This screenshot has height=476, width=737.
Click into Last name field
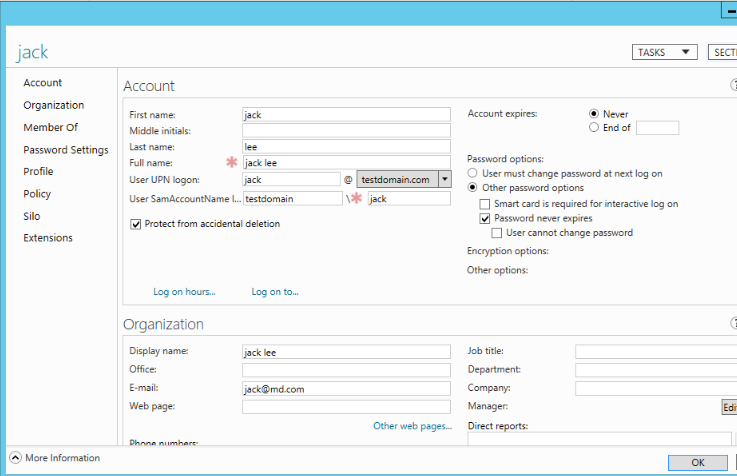tap(346, 147)
